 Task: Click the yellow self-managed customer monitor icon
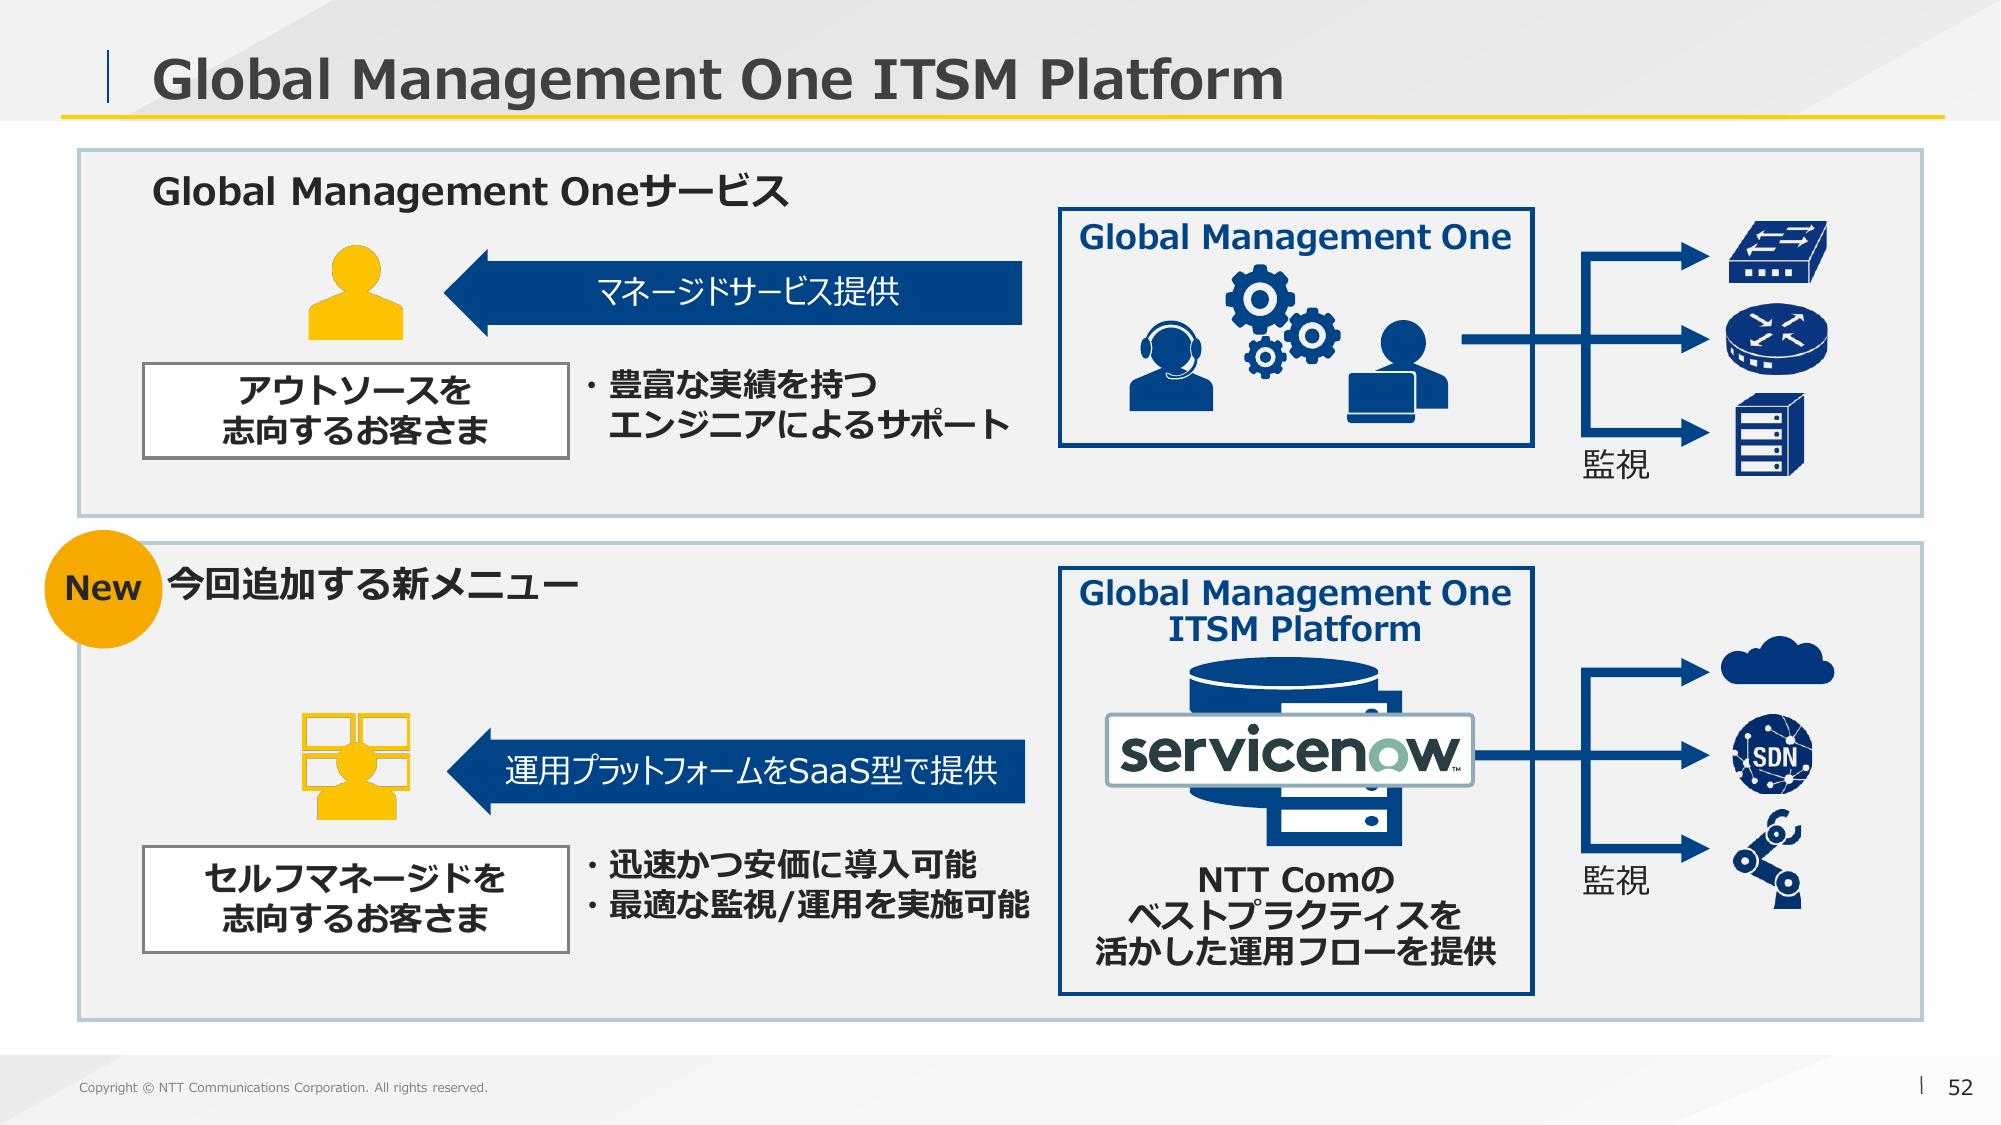(356, 766)
